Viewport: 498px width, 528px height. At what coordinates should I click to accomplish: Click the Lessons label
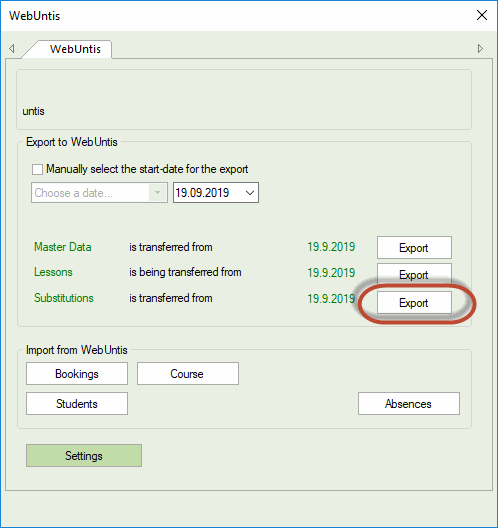click(x=53, y=272)
